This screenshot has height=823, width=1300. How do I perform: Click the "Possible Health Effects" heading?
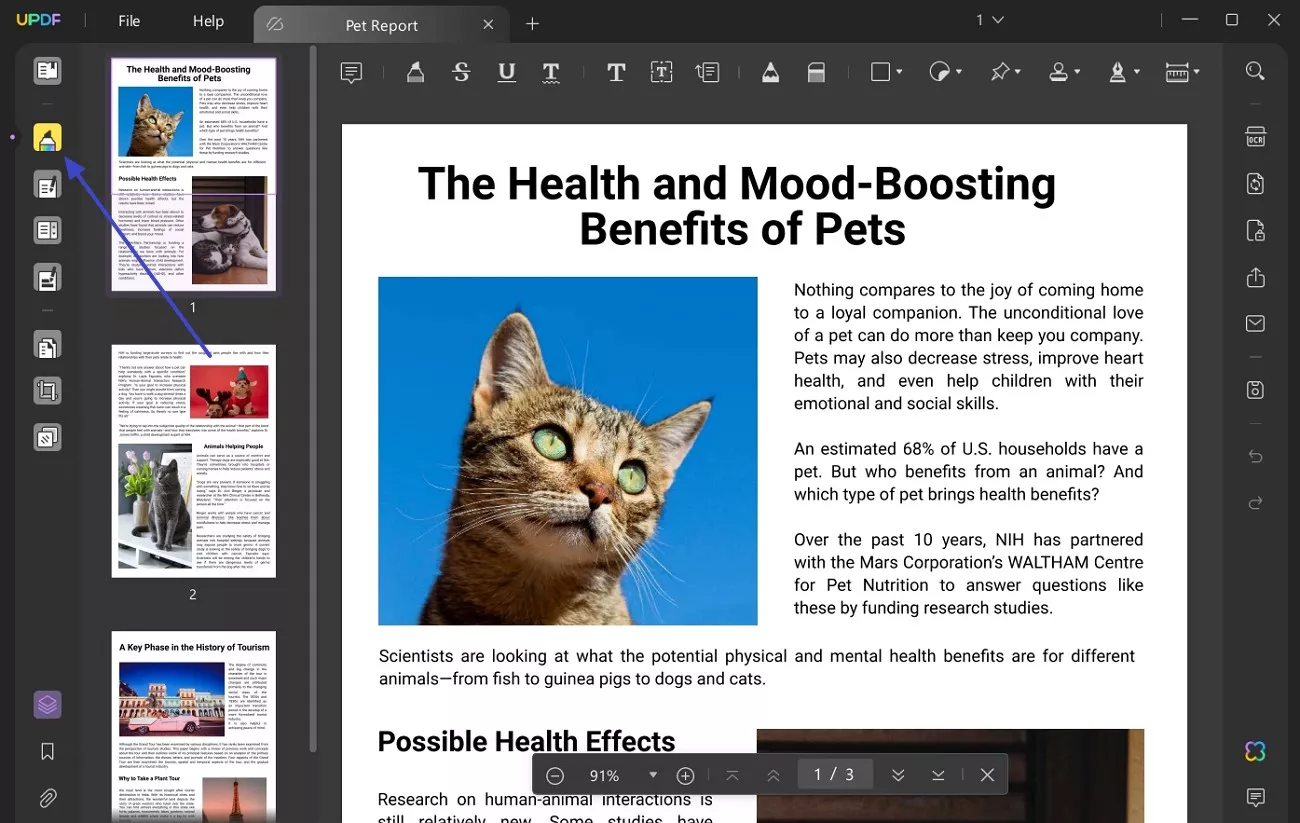pyautogui.click(x=526, y=741)
